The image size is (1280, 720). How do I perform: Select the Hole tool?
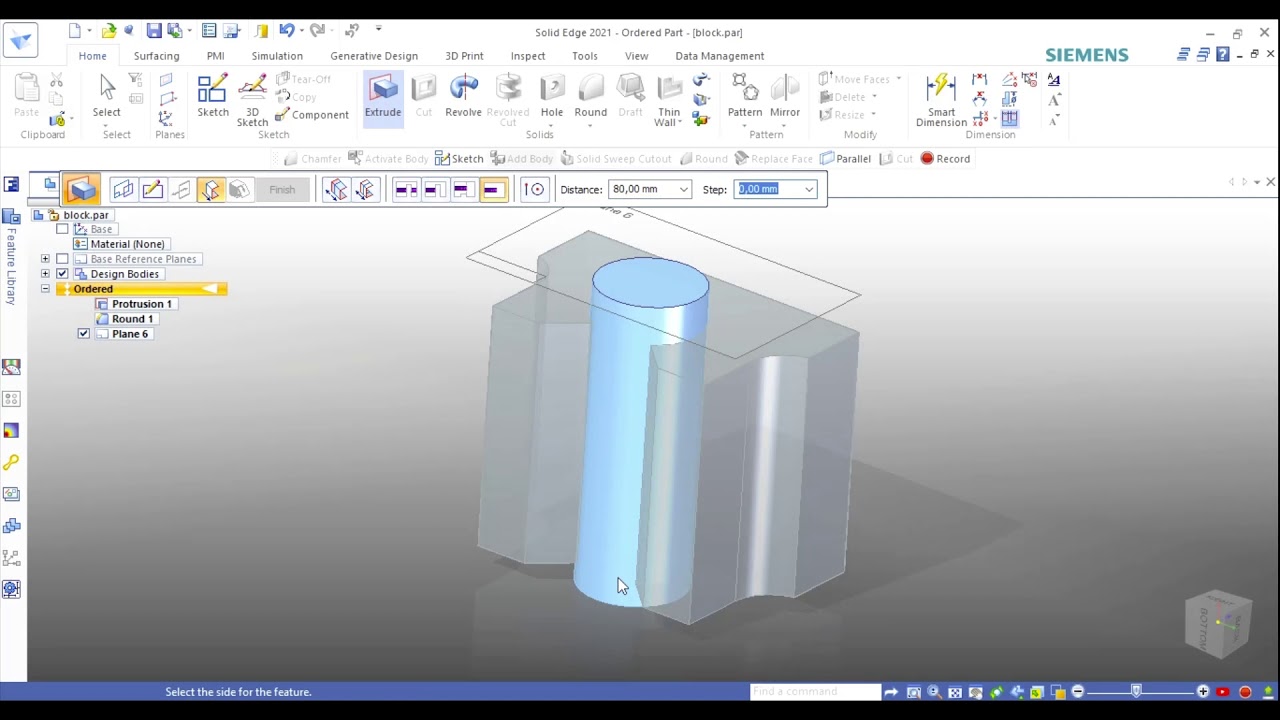(552, 96)
